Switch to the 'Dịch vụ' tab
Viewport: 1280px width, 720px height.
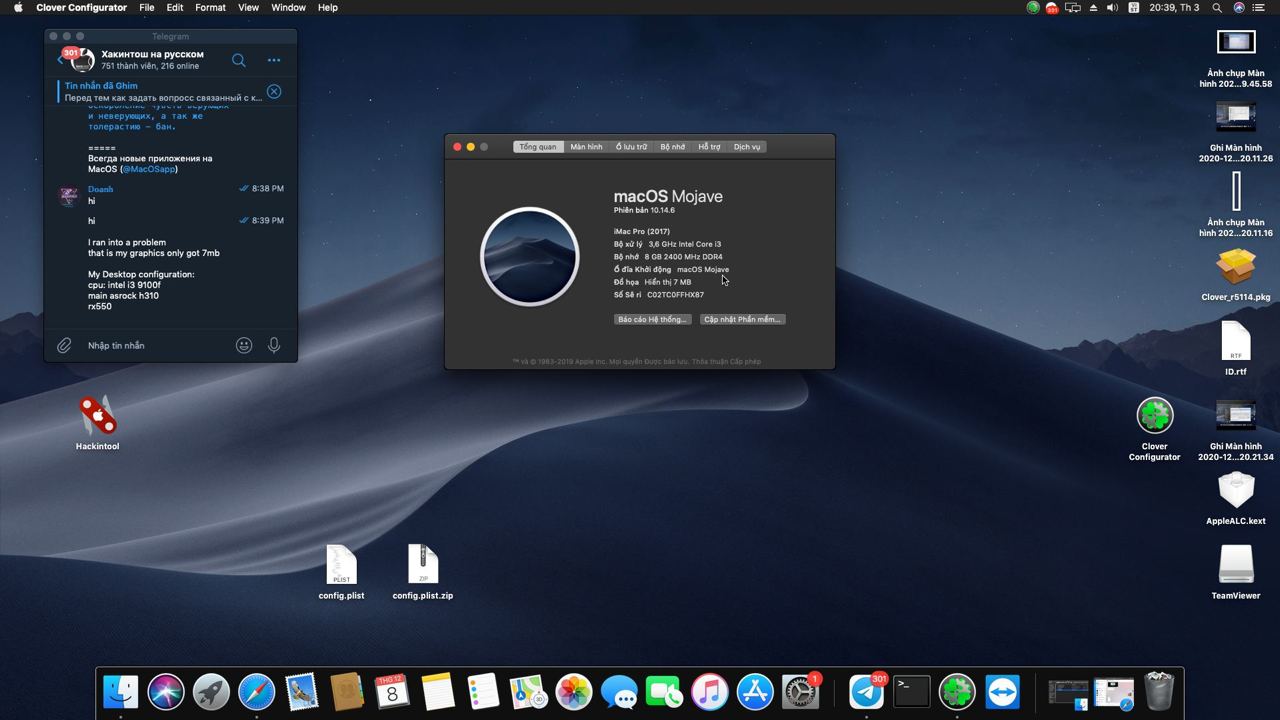(747, 147)
